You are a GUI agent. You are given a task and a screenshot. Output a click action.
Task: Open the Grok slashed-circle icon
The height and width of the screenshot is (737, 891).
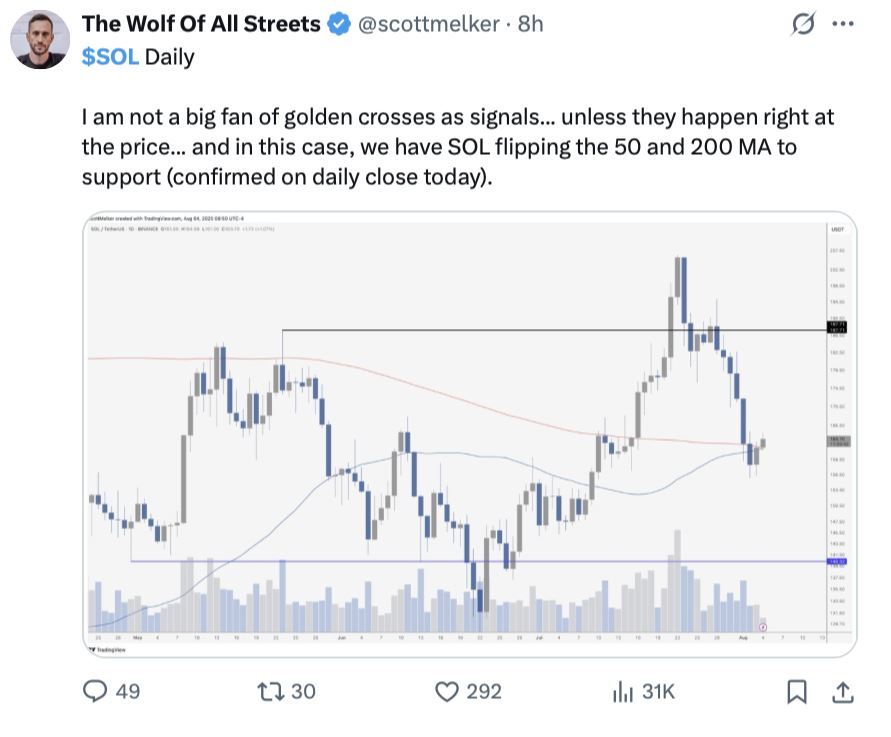click(x=801, y=25)
